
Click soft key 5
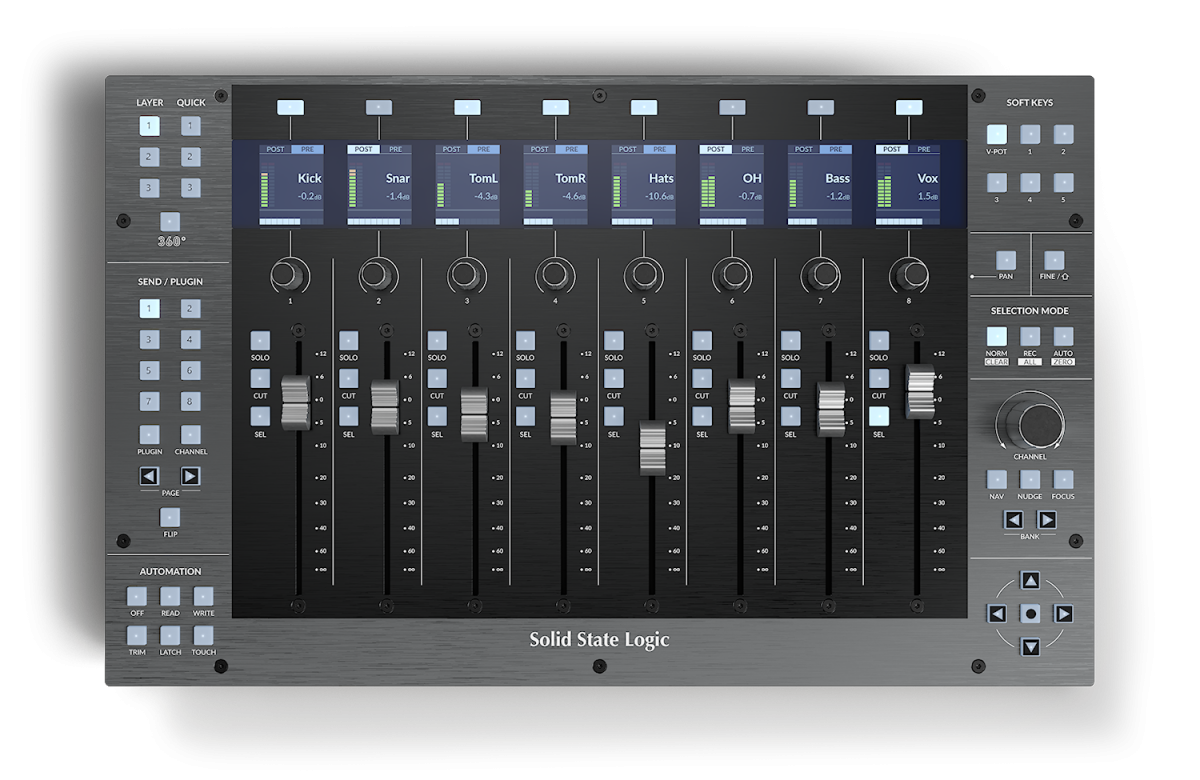pyautogui.click(x=1063, y=182)
